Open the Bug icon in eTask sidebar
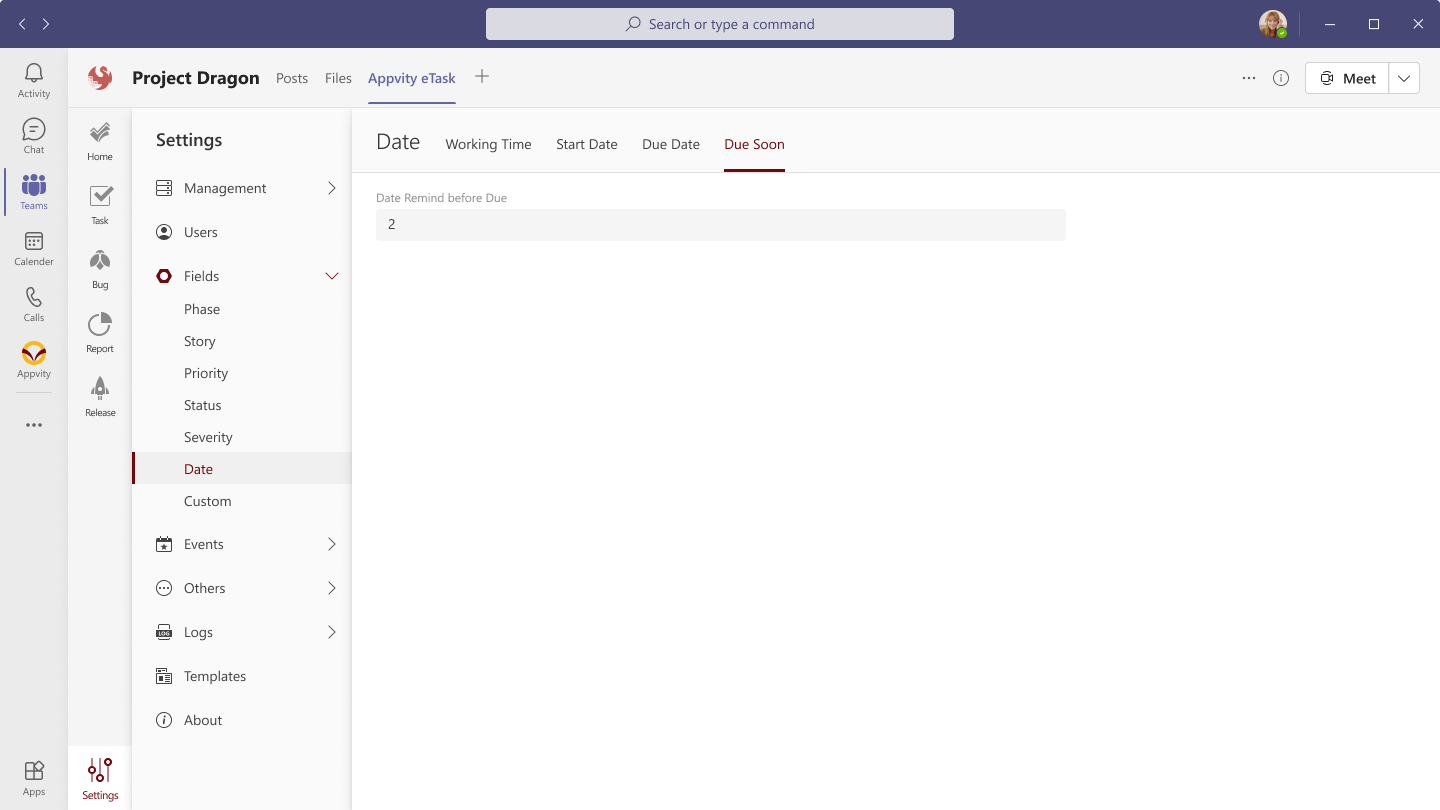The height and width of the screenshot is (810, 1440). coord(100,262)
